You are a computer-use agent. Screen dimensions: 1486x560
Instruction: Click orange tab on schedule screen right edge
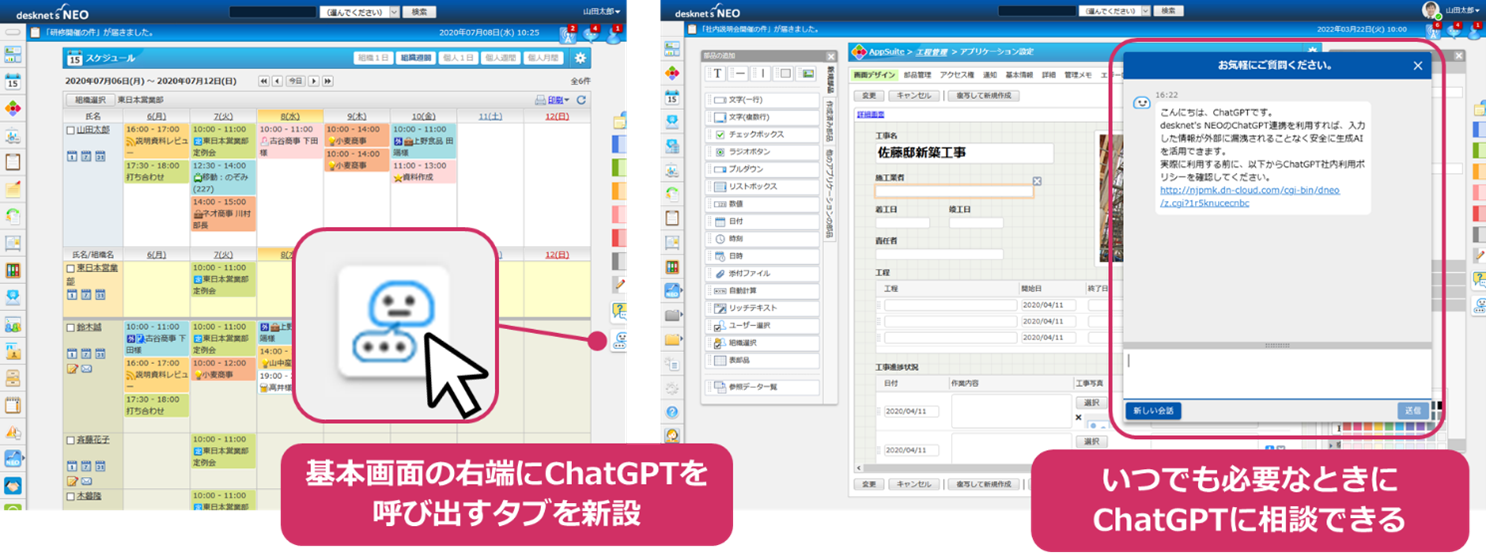pyautogui.click(x=619, y=190)
